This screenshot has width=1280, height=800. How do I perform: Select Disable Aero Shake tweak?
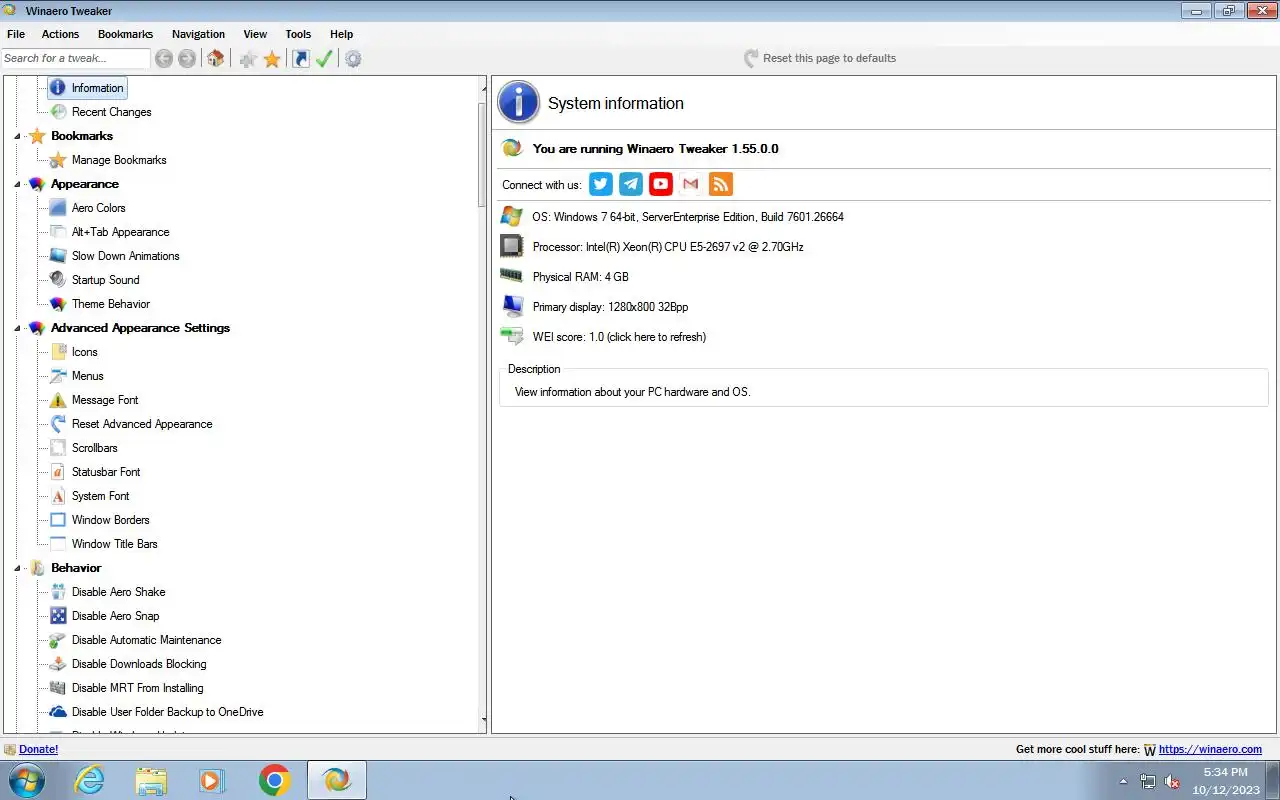click(118, 592)
